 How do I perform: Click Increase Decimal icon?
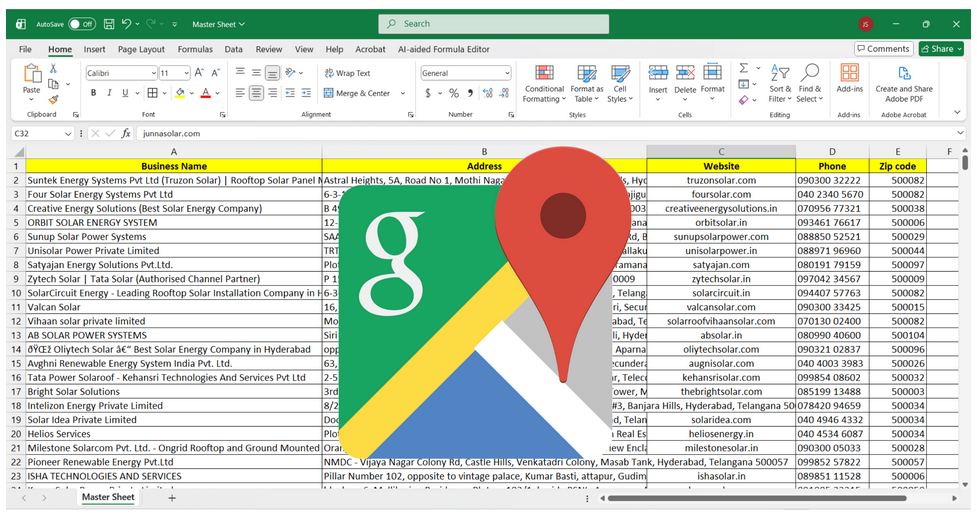click(x=488, y=93)
